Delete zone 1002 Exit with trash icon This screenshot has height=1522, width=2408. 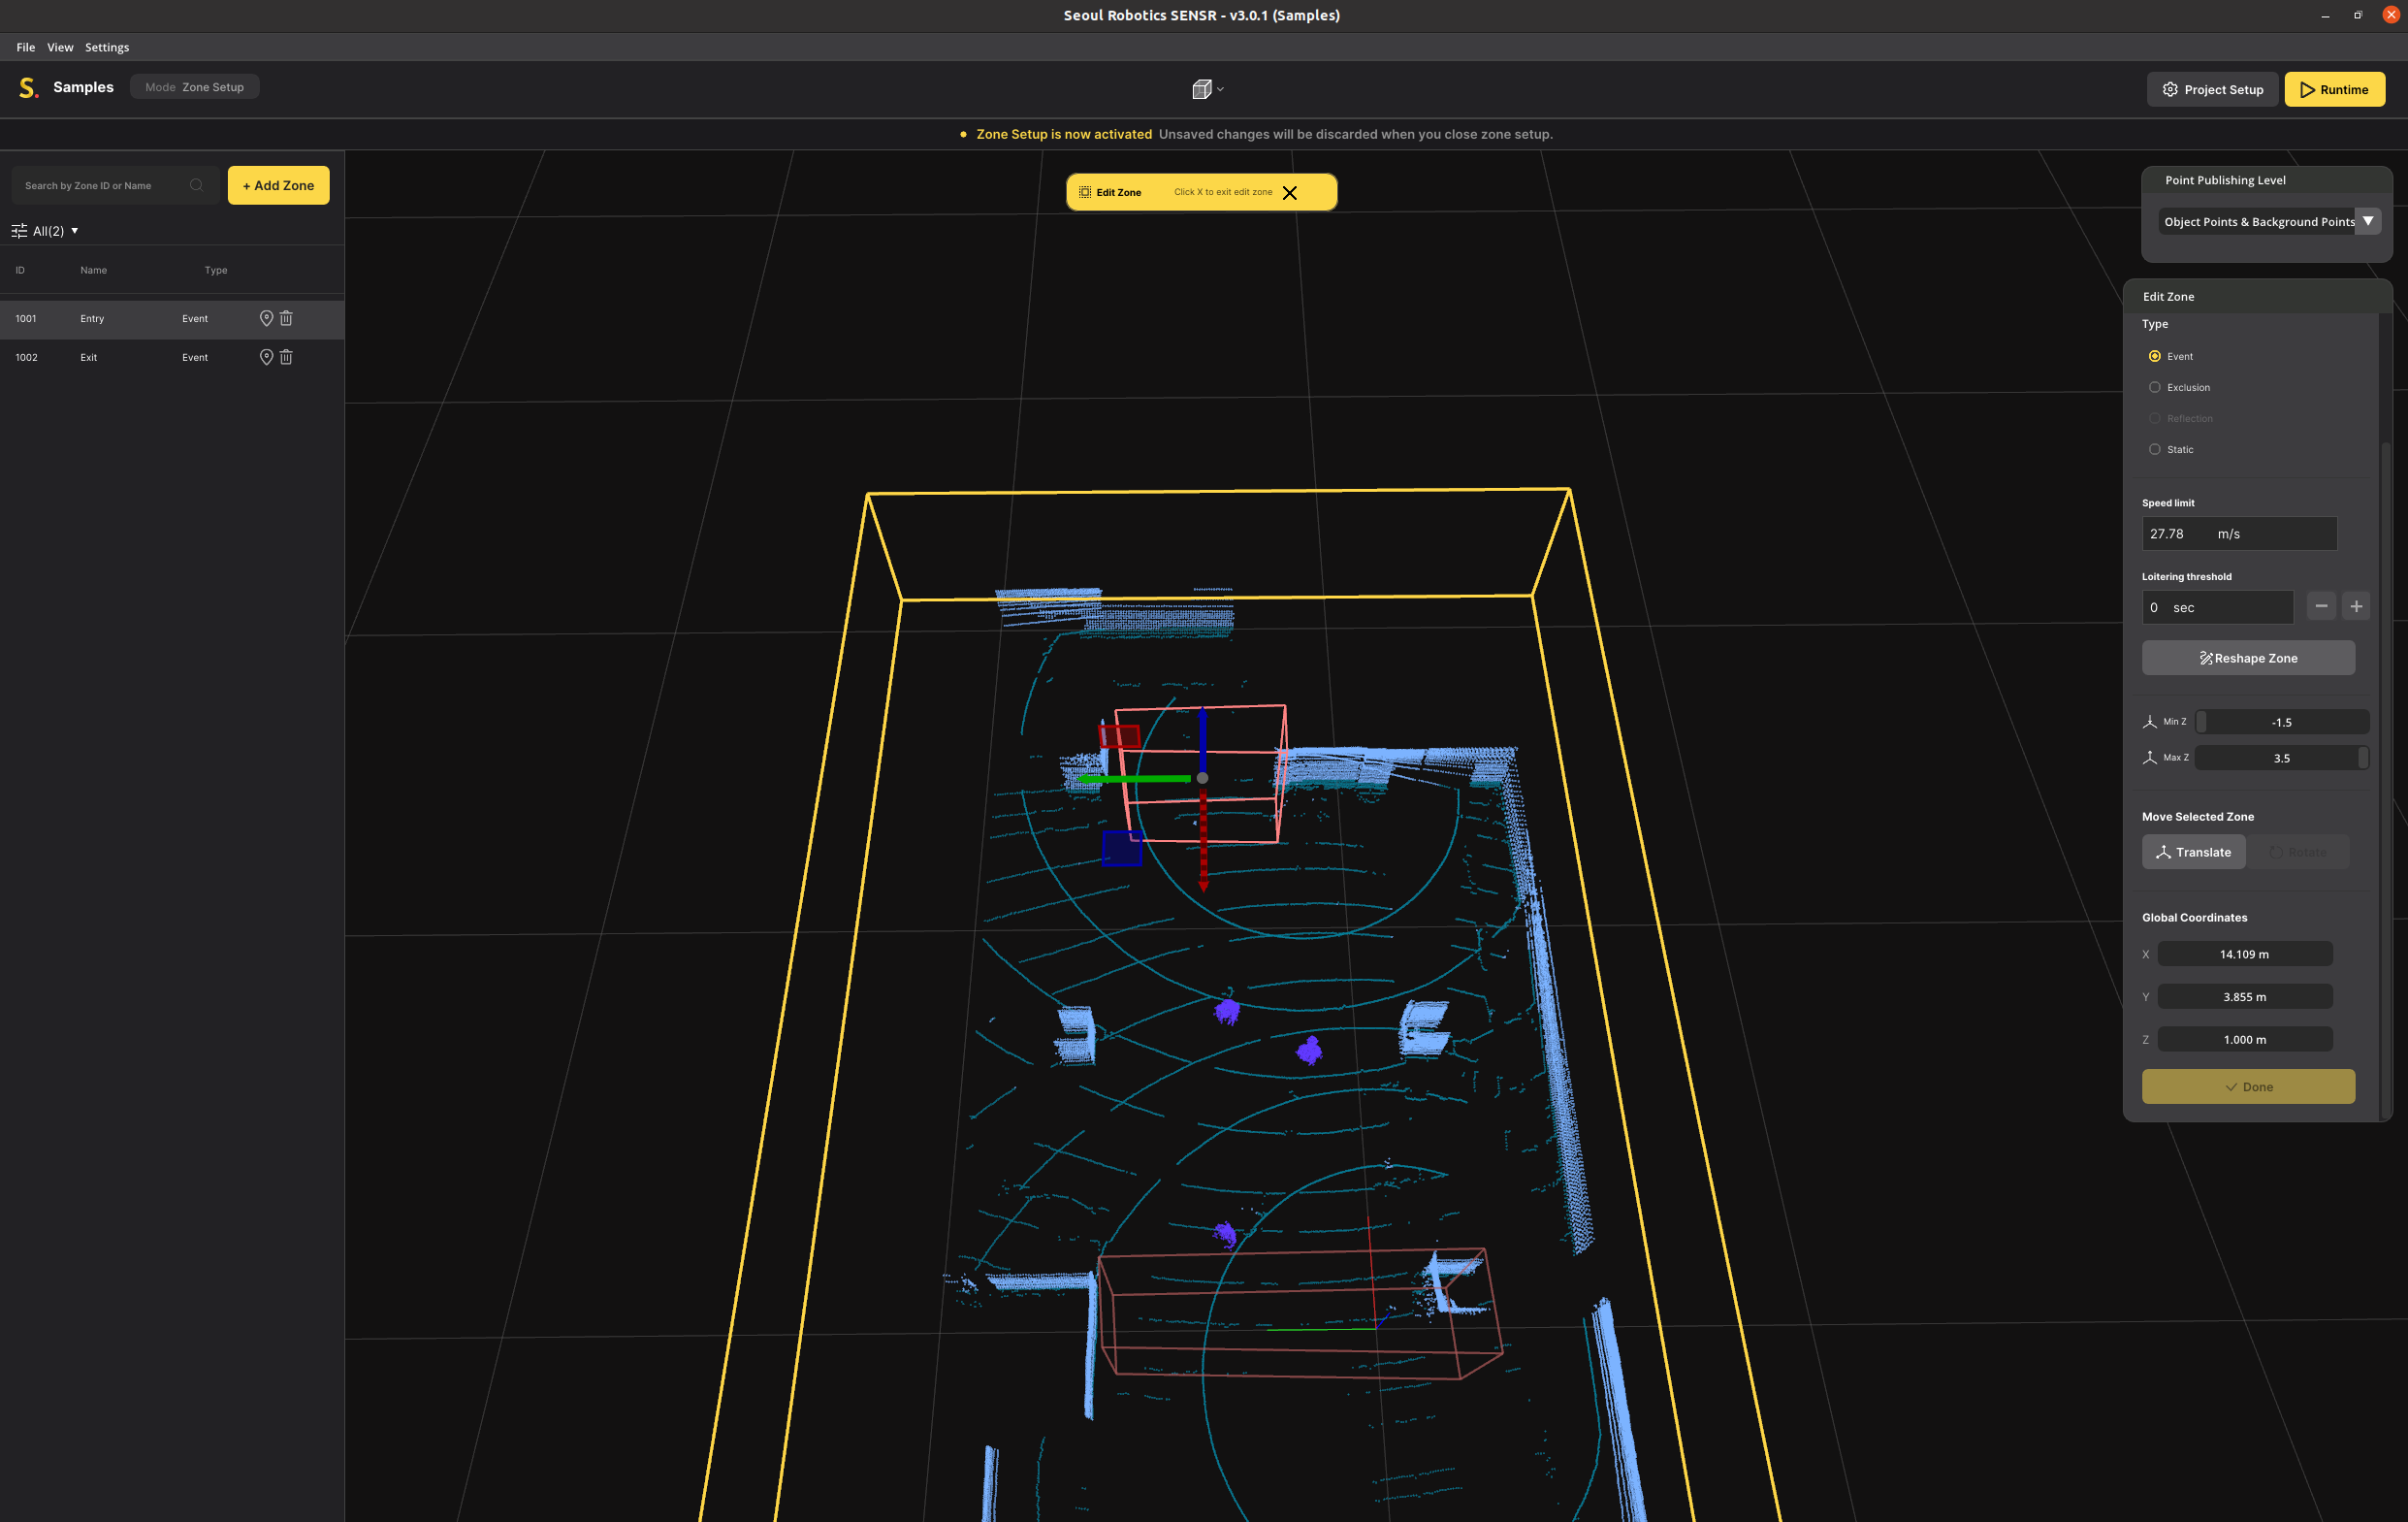(x=286, y=357)
